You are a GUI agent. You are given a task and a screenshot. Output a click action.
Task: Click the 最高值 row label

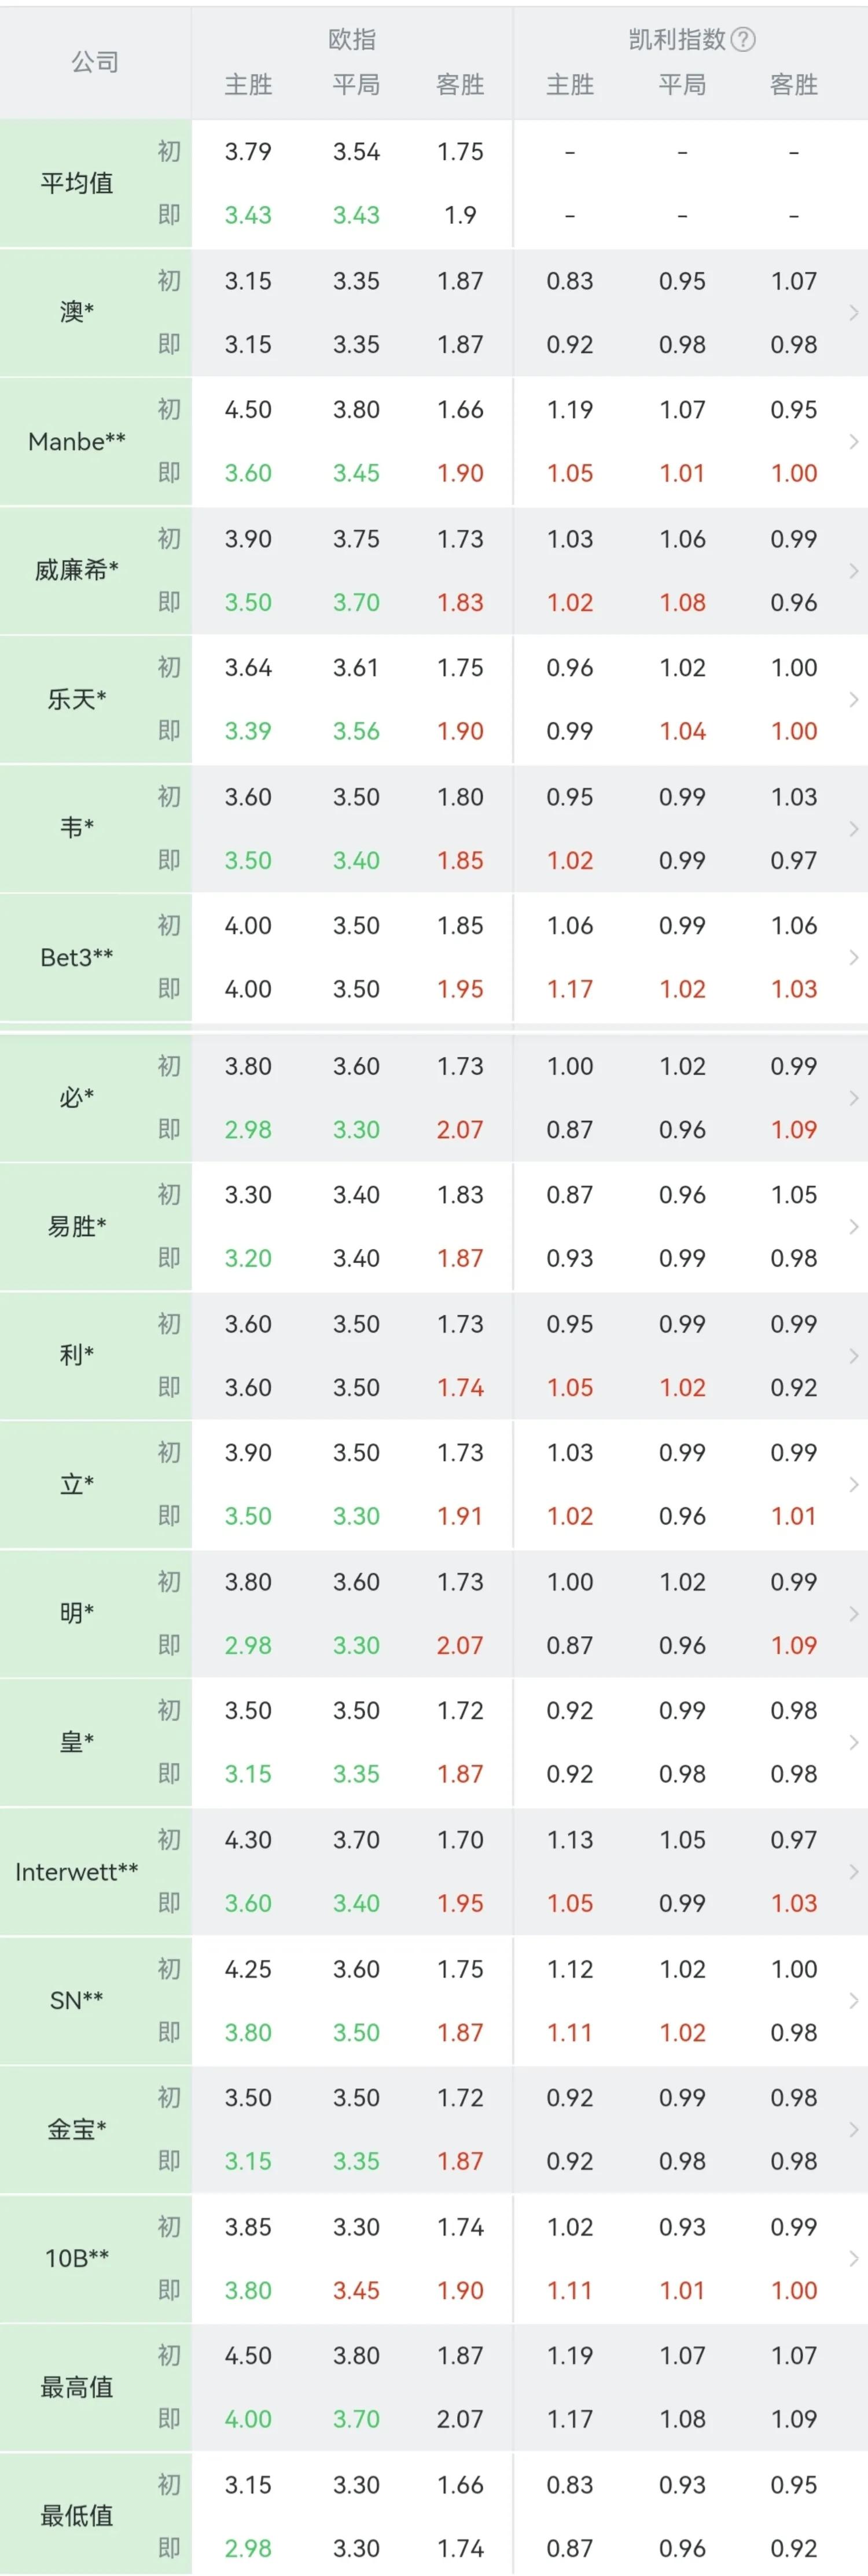[x=77, y=2387]
